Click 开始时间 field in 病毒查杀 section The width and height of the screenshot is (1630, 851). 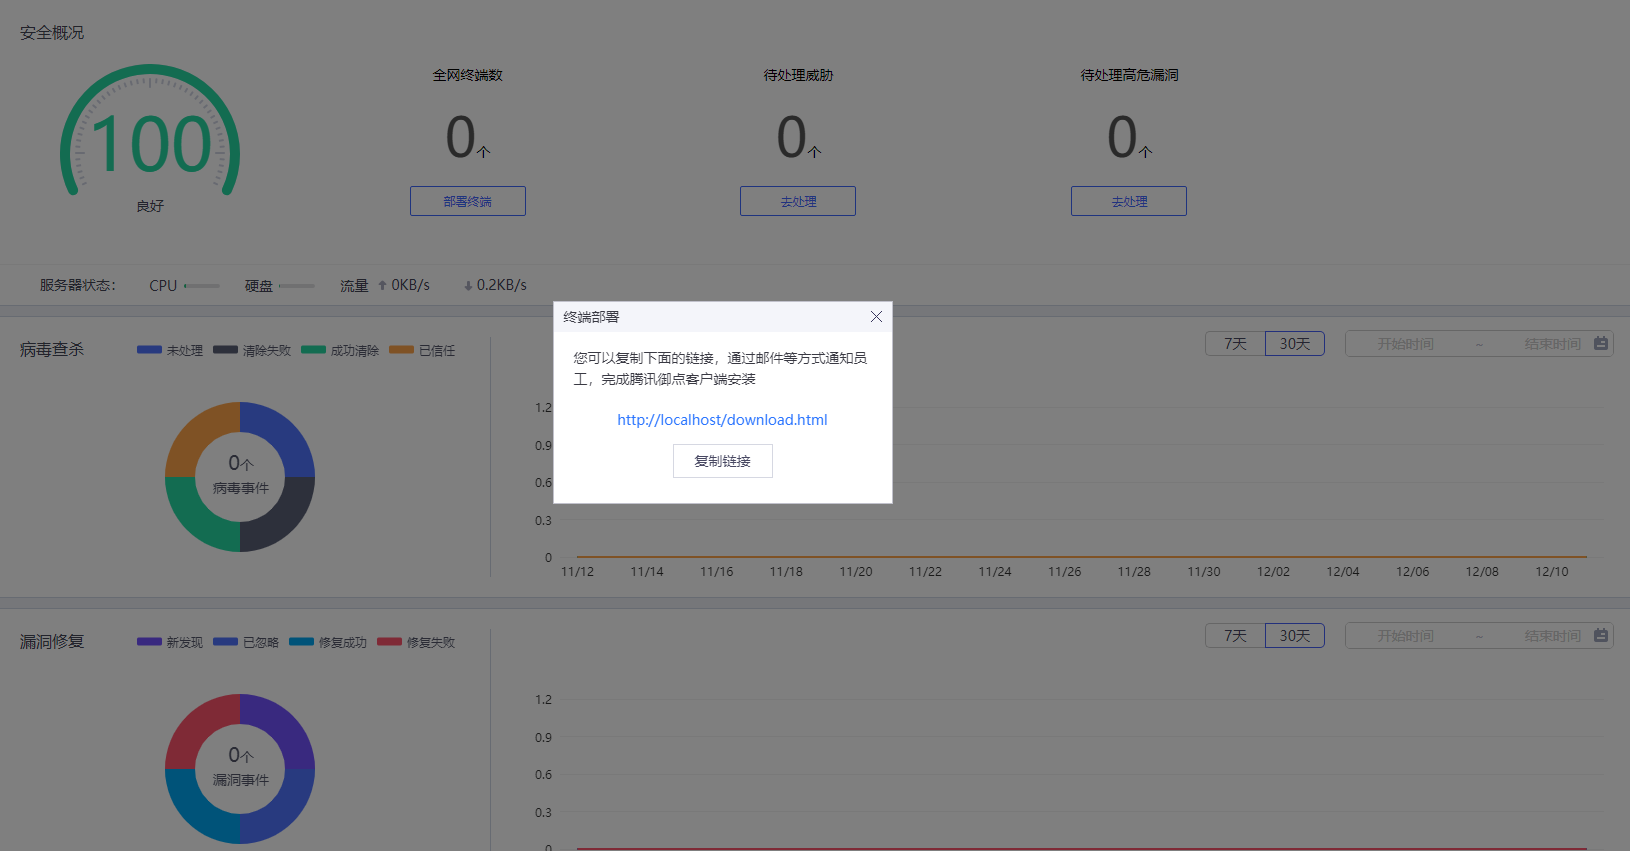point(1405,344)
